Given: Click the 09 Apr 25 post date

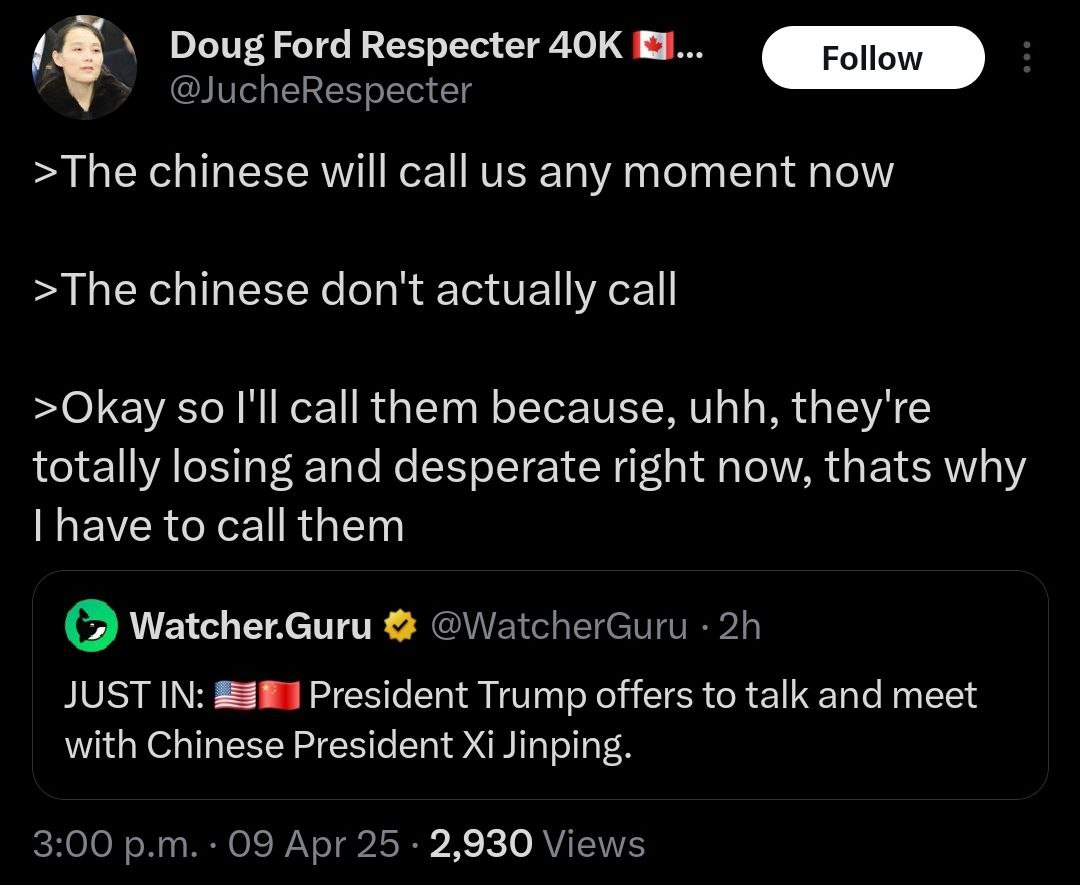Looking at the screenshot, I should coord(313,844).
